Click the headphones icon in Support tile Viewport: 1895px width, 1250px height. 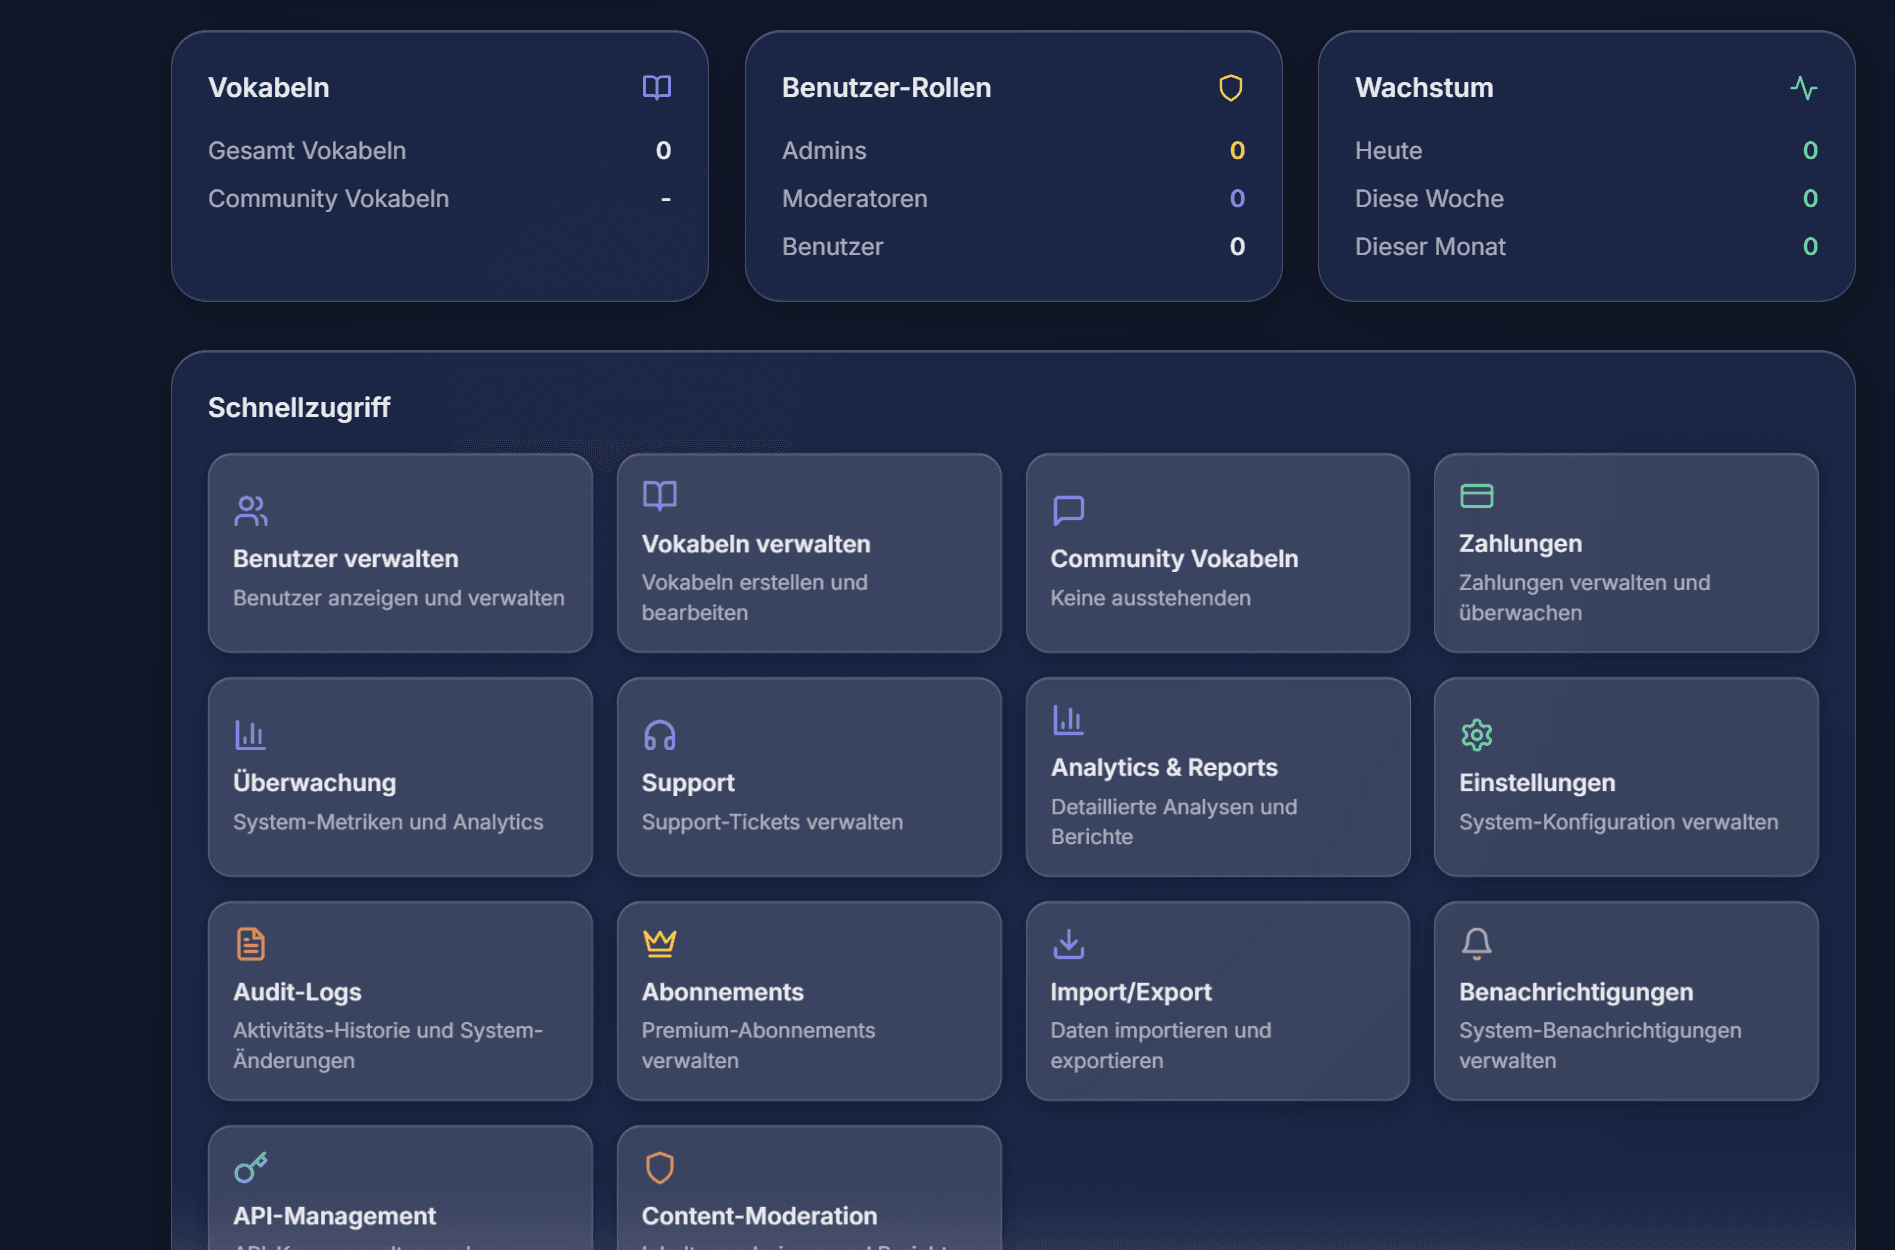[659, 735]
